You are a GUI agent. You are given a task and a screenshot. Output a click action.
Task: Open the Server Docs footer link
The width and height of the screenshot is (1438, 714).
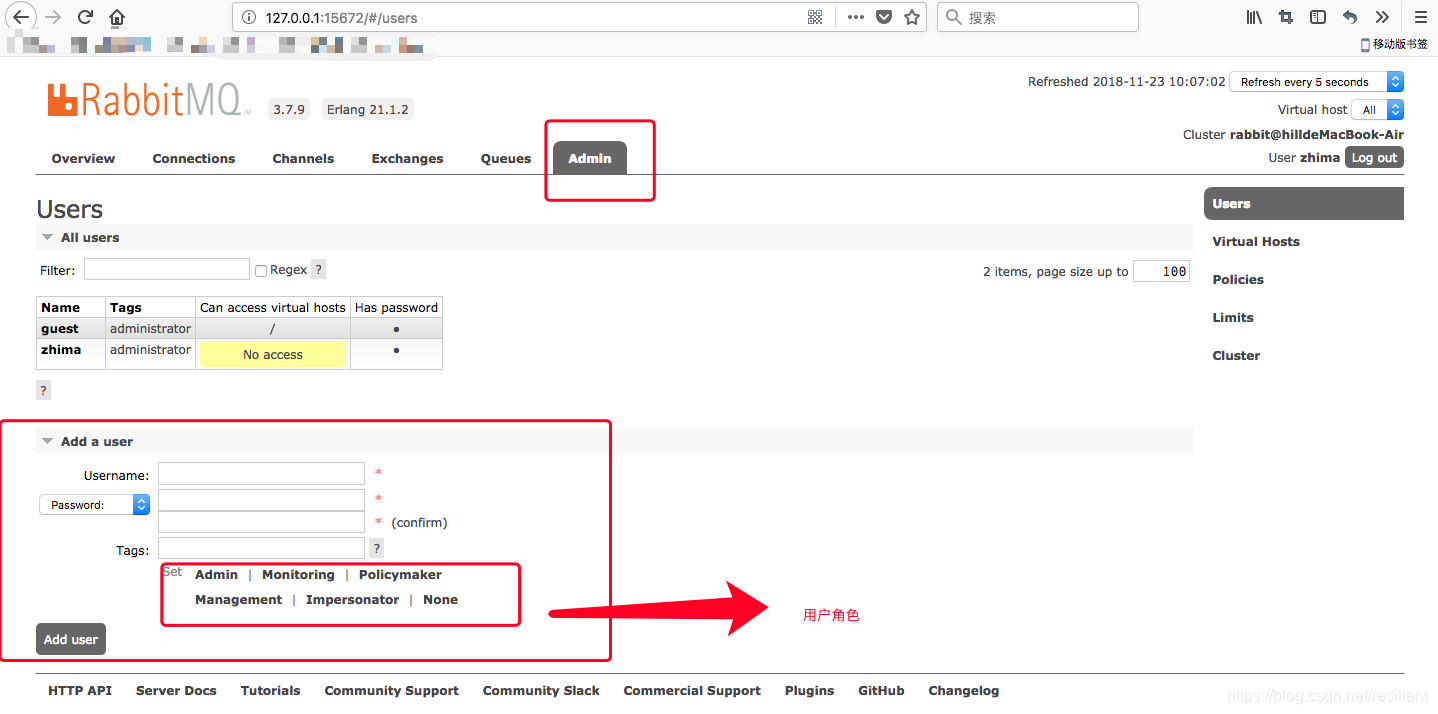tap(176, 690)
